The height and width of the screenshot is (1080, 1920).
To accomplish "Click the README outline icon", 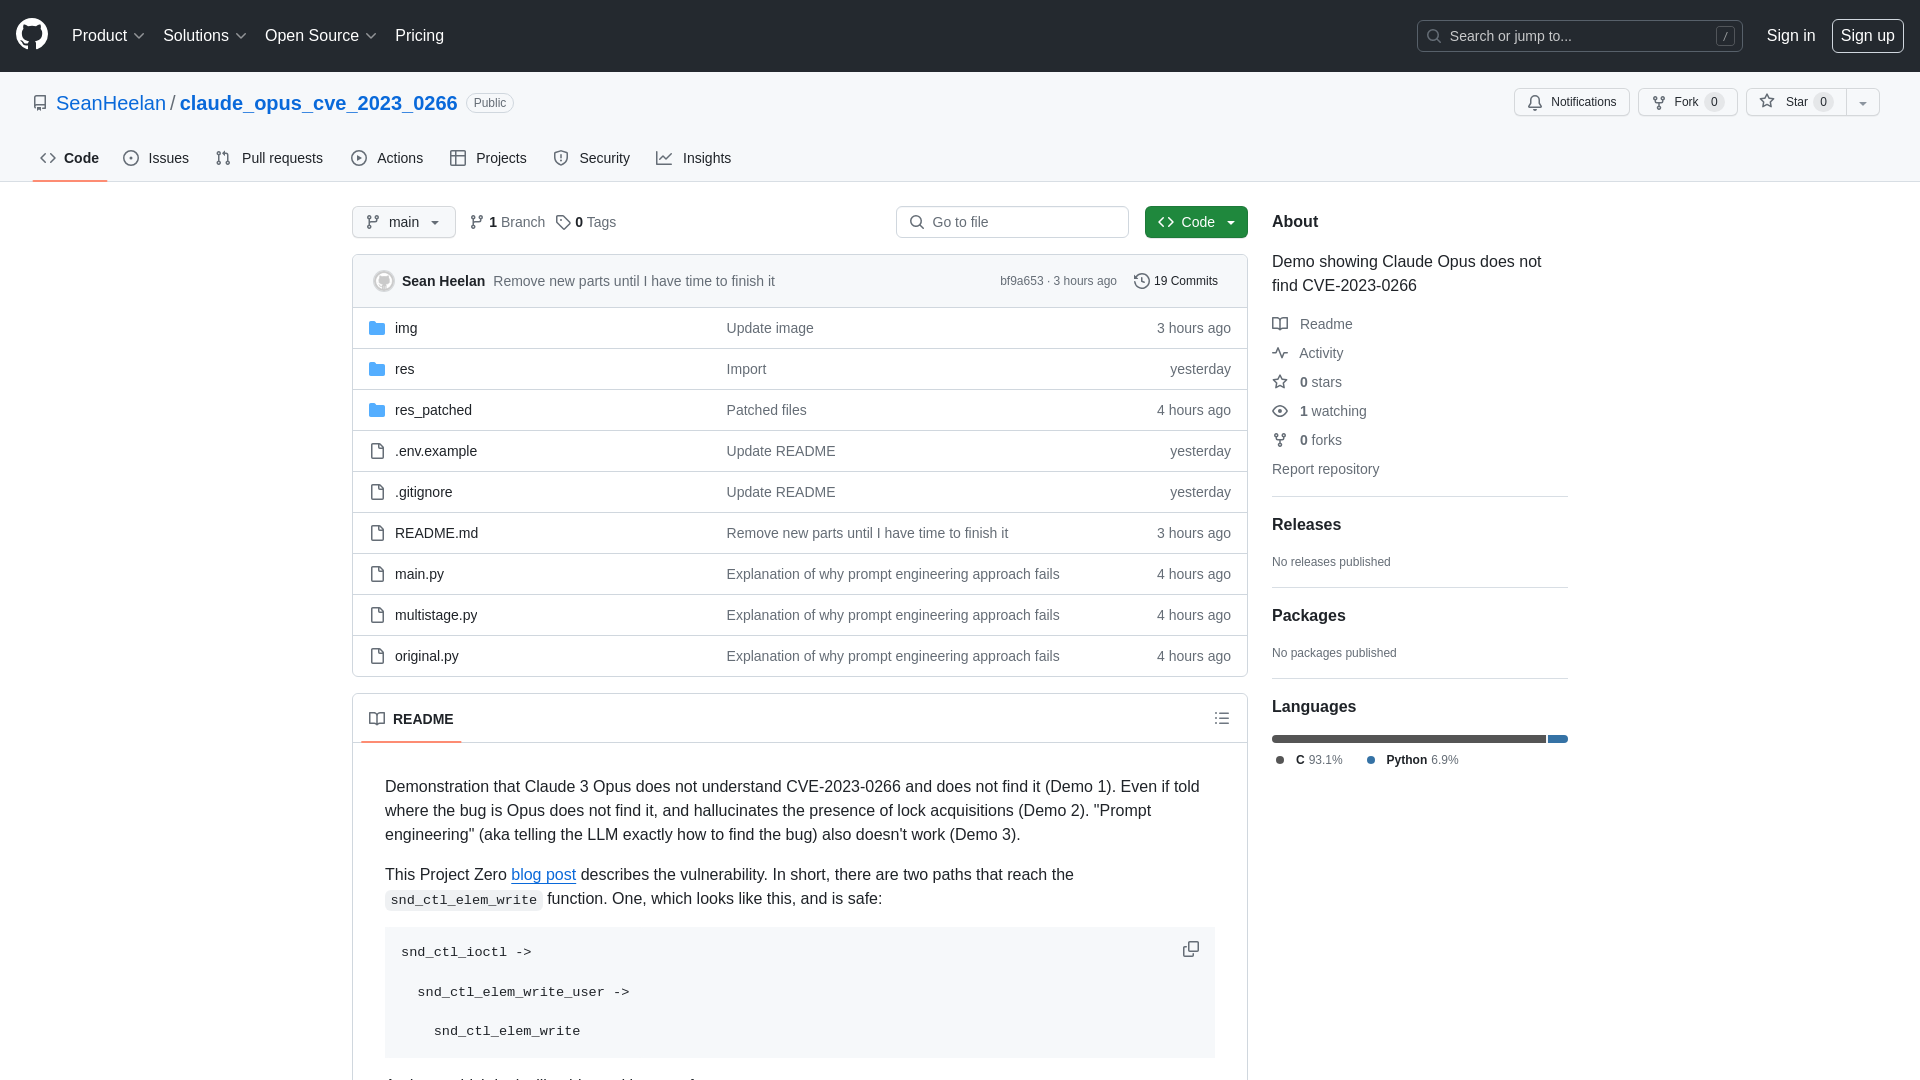I will click(x=1222, y=718).
